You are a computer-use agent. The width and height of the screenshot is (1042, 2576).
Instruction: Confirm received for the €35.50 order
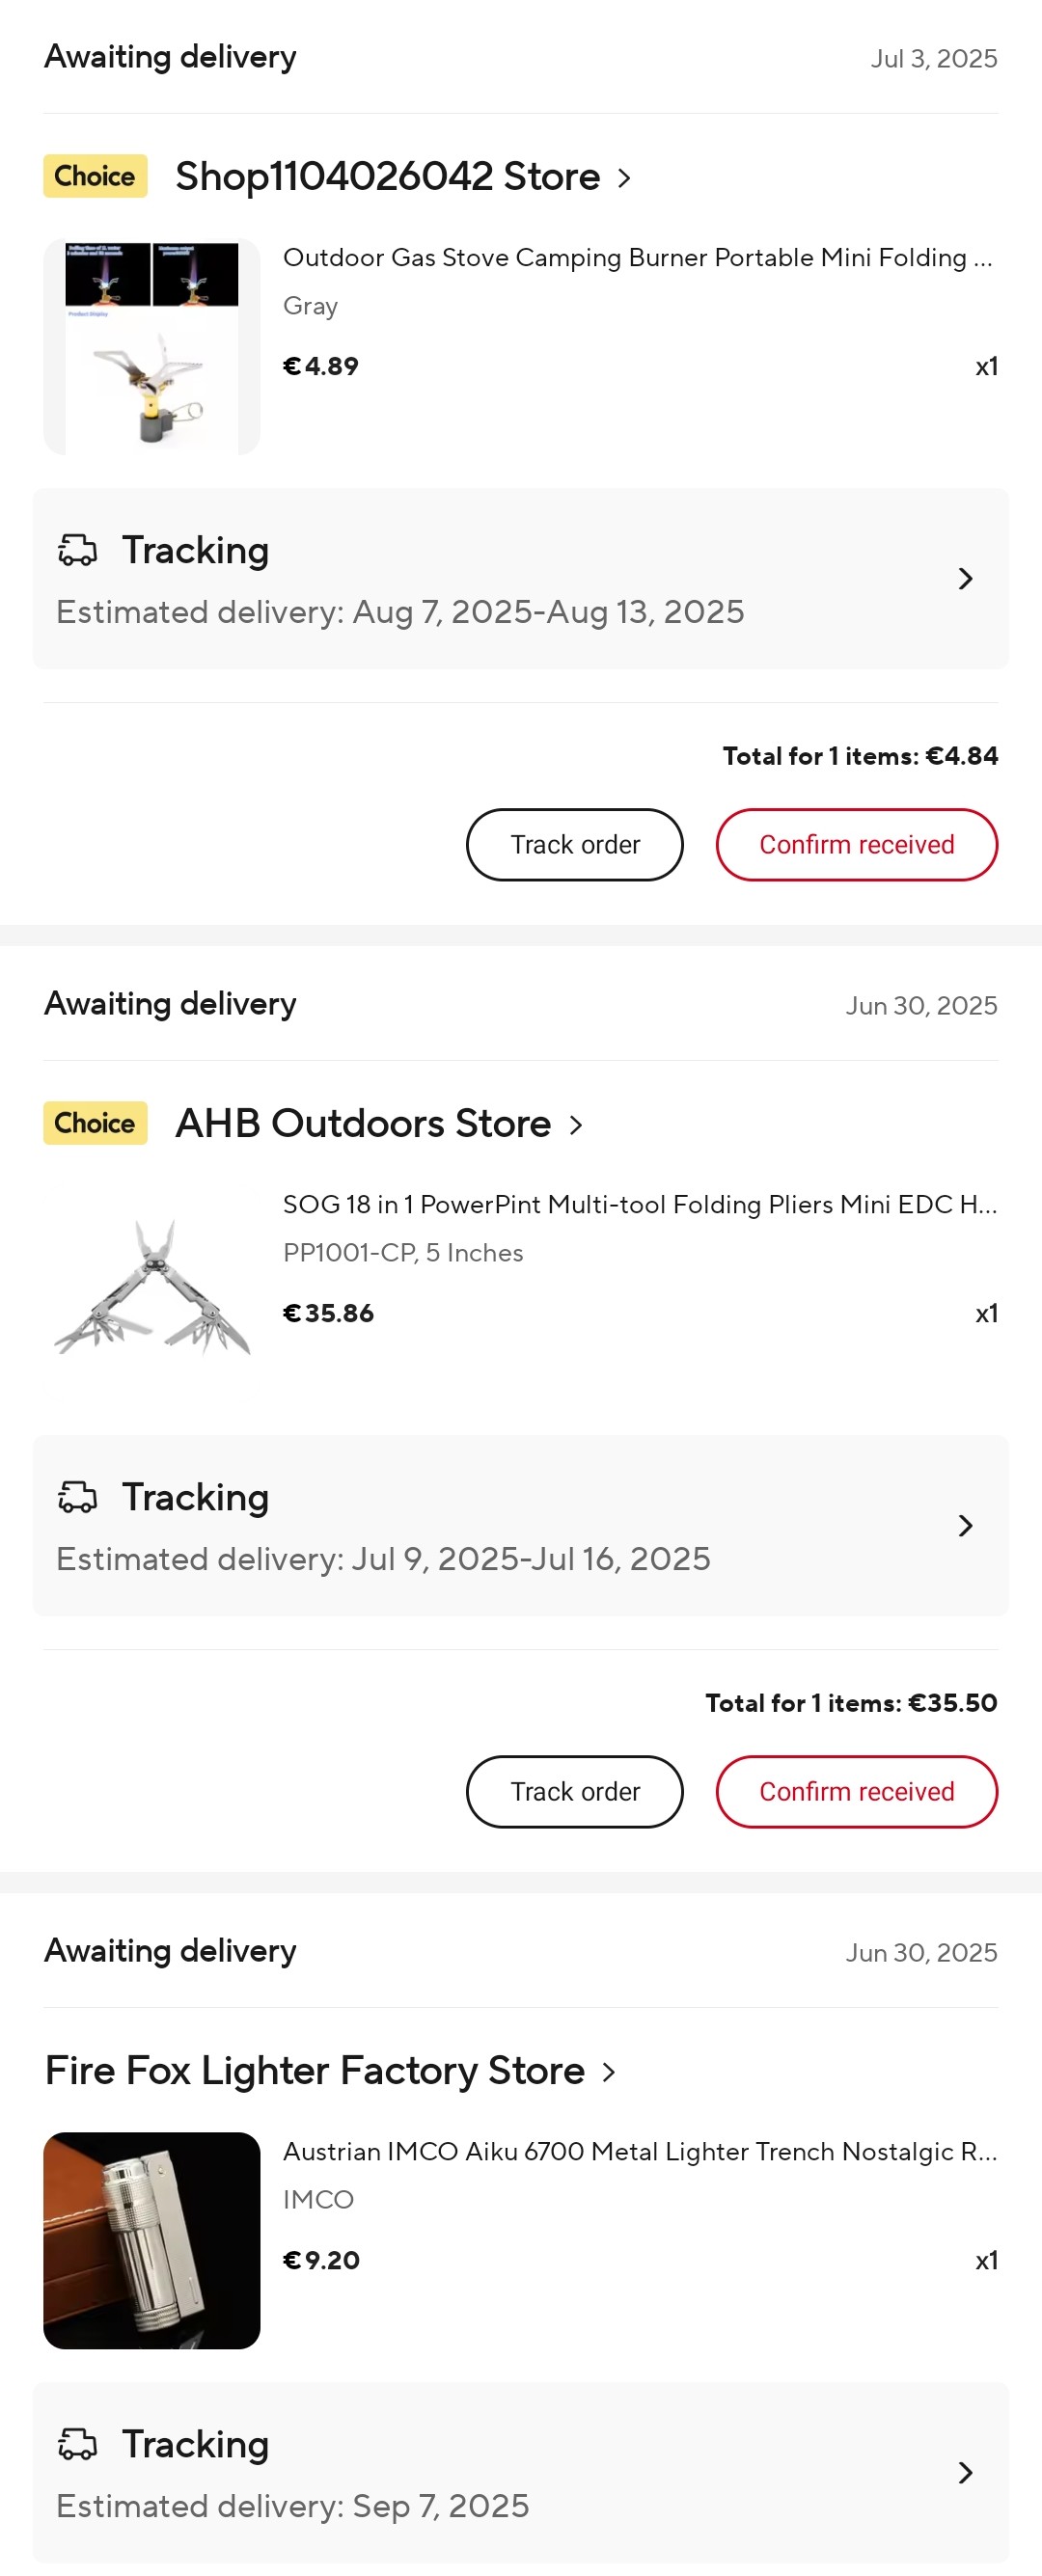pos(857,1792)
